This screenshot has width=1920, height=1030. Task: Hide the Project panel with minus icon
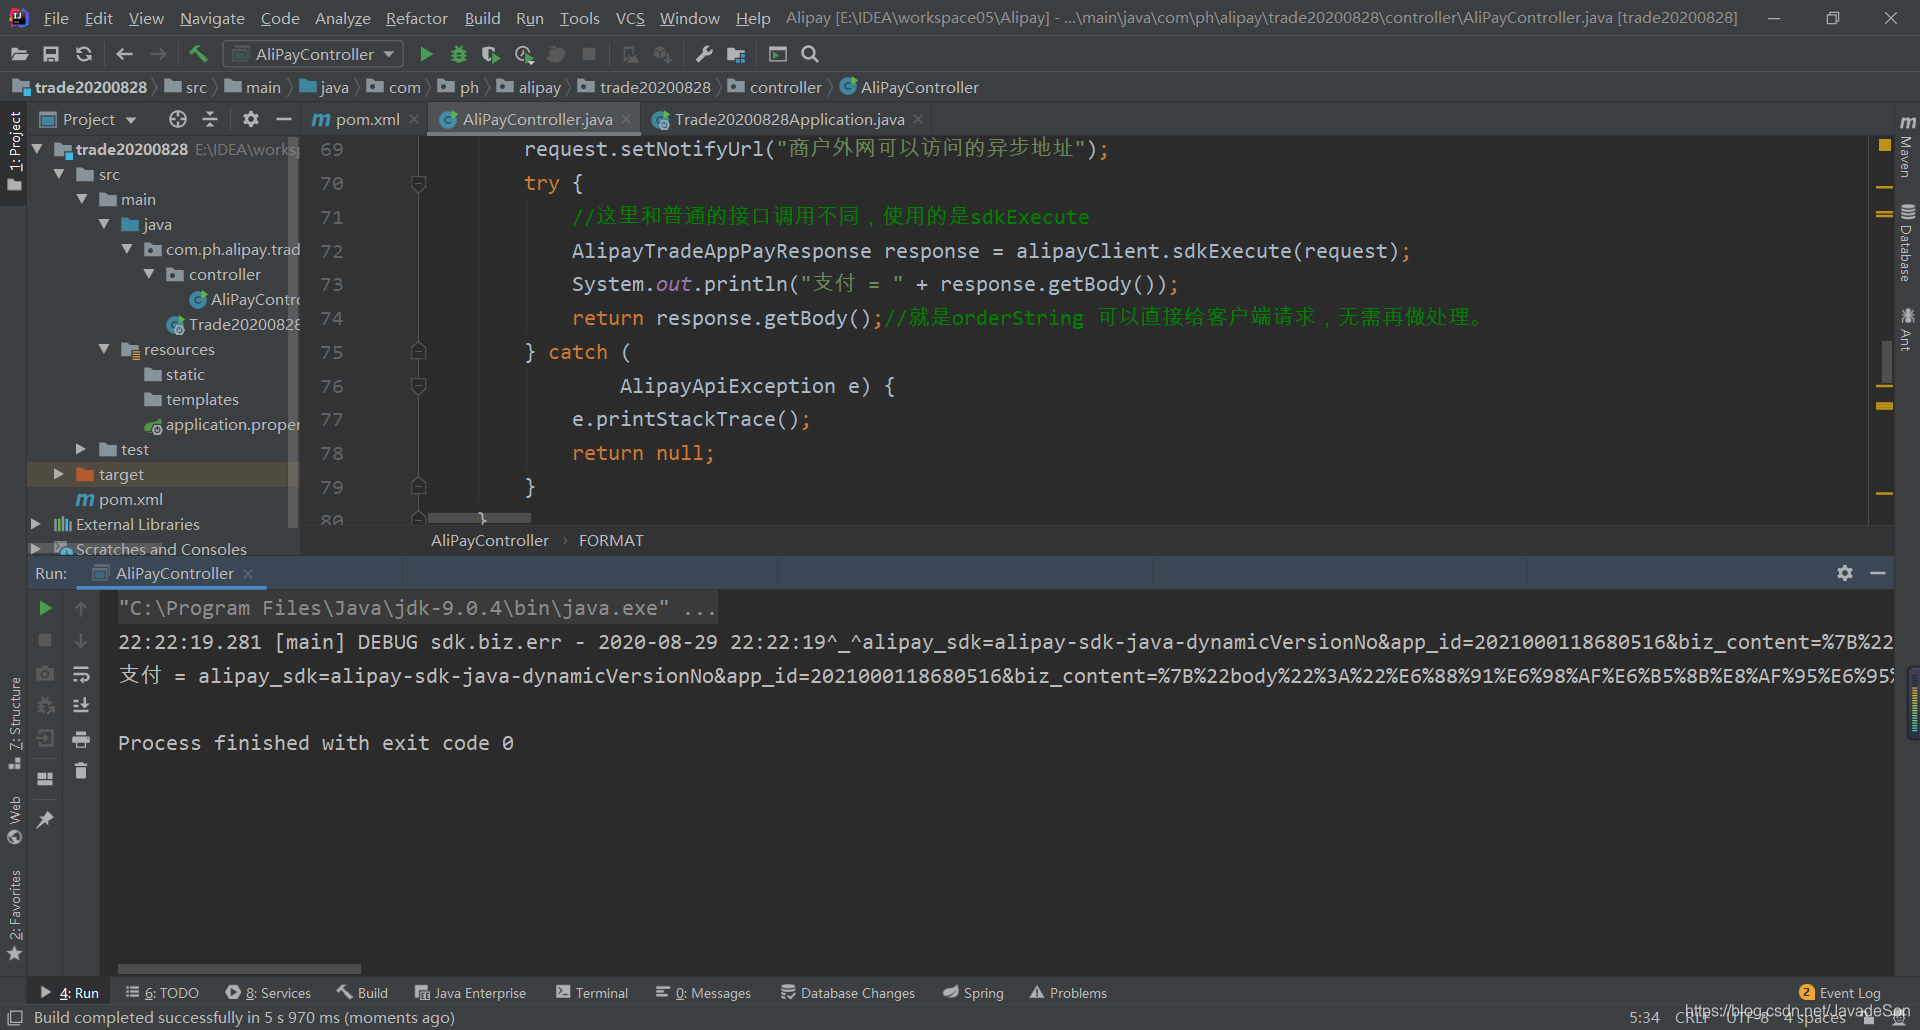click(284, 119)
